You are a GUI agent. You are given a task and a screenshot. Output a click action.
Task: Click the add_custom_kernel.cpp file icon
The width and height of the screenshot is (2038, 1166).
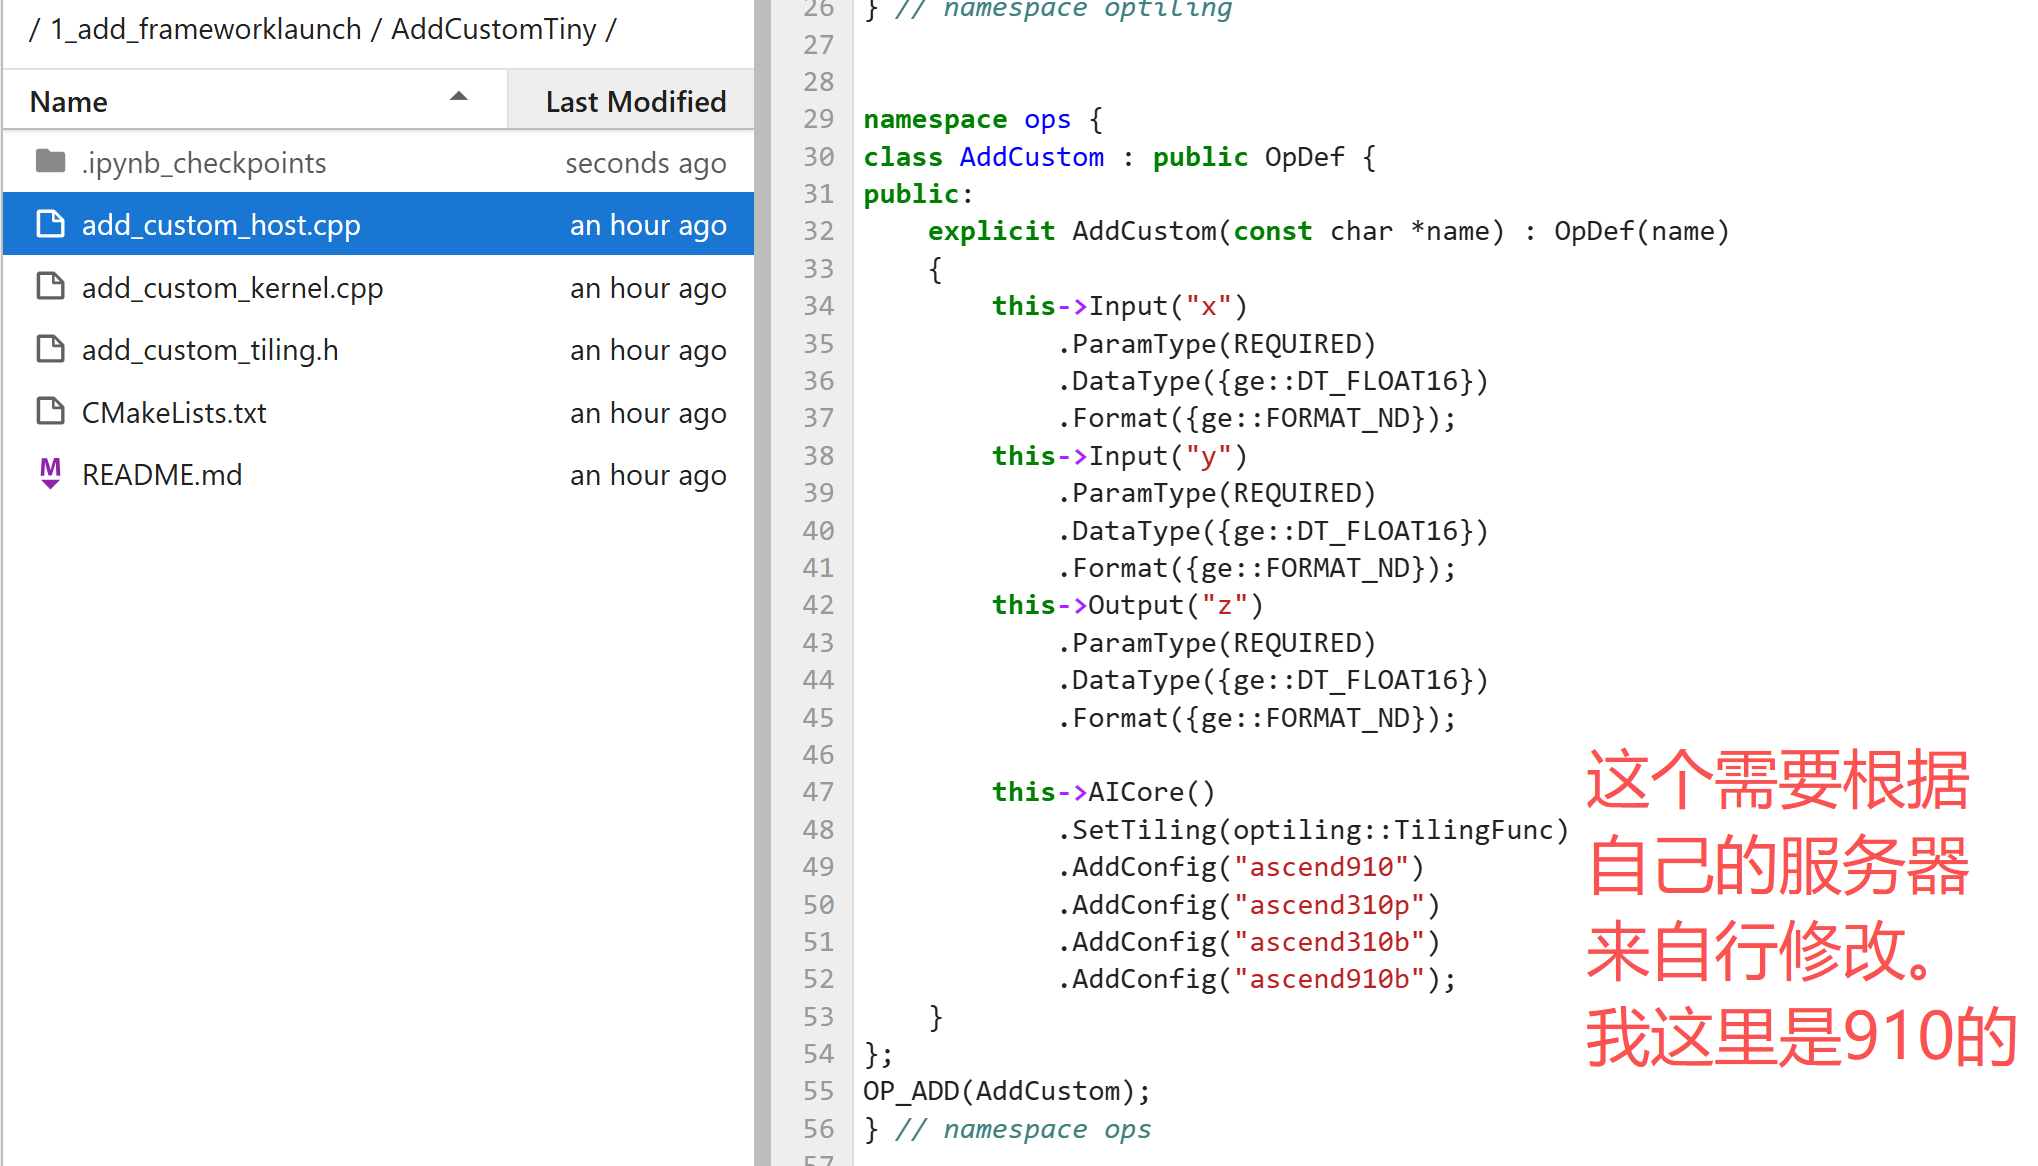coord(50,287)
